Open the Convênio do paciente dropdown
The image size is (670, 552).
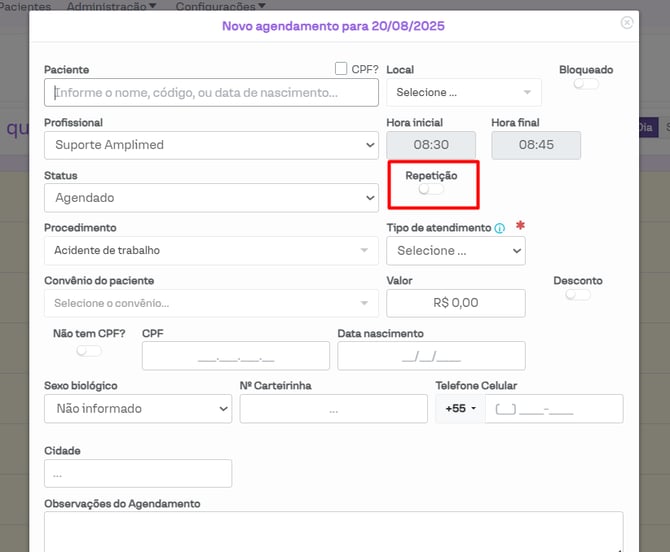(211, 303)
